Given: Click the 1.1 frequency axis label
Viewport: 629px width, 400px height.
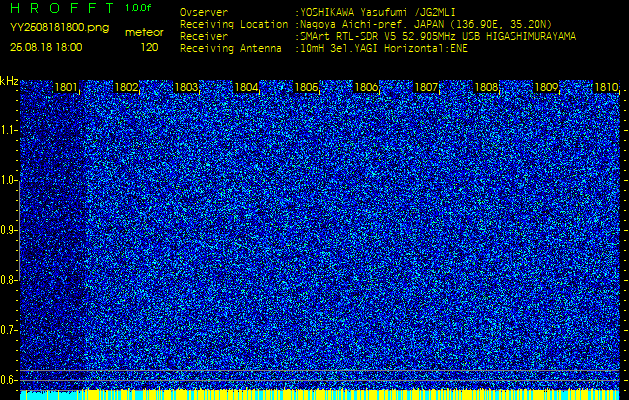Looking at the screenshot, I should pos(9,130).
